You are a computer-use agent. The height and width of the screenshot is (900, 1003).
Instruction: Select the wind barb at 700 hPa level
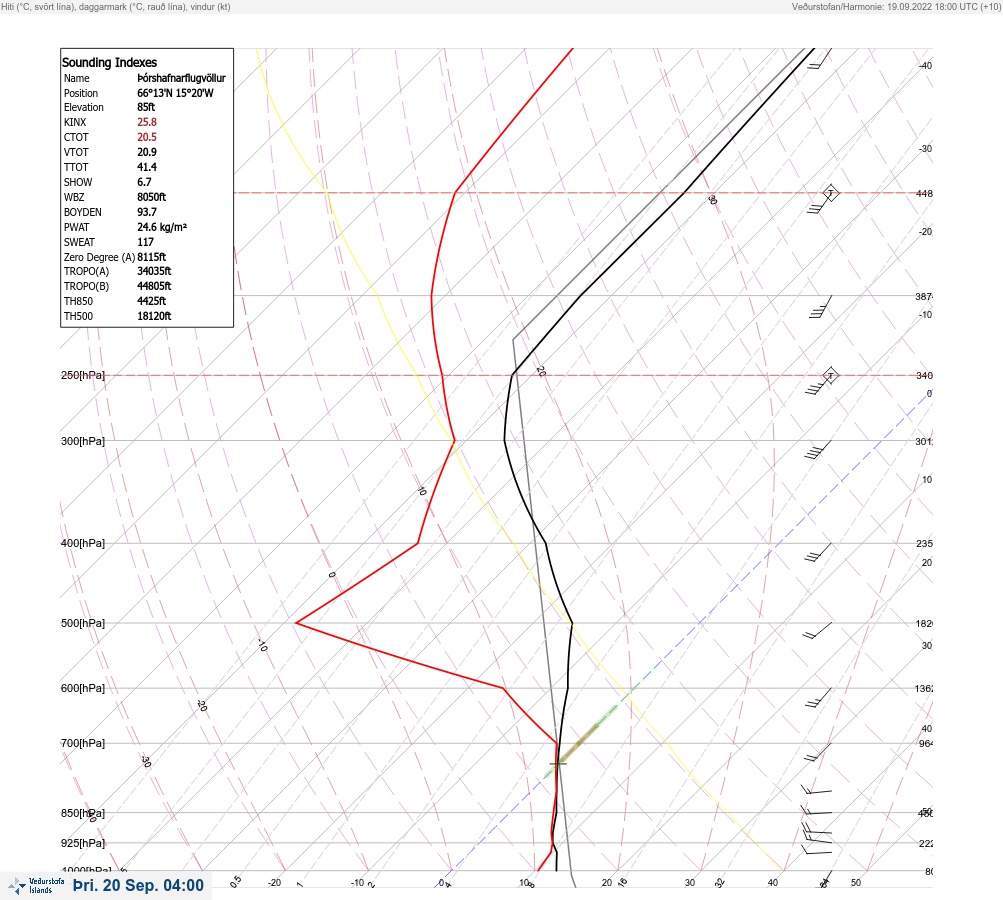(817, 752)
